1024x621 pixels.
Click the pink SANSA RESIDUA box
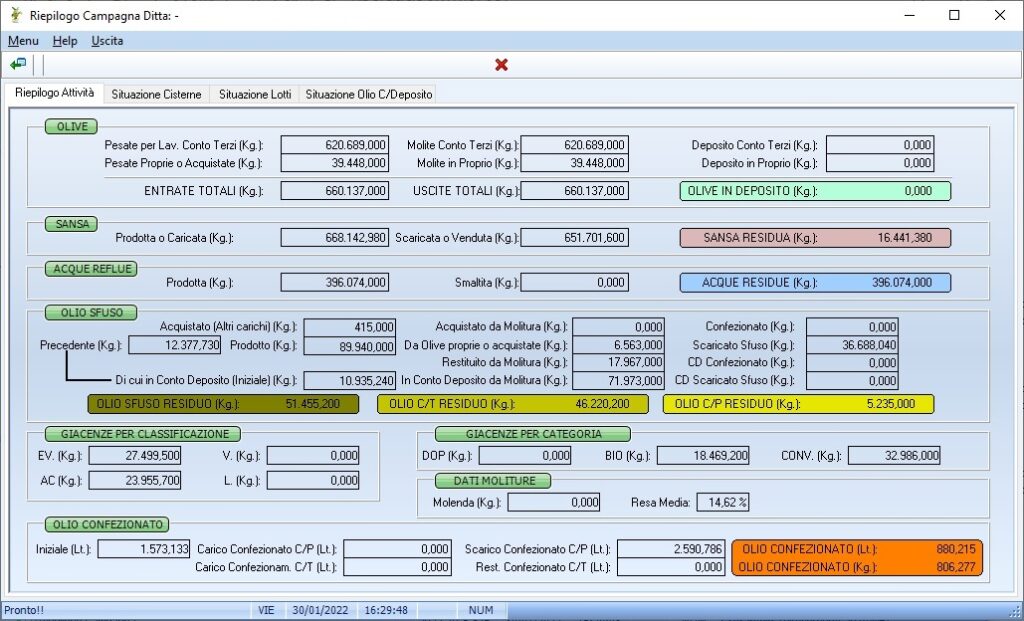coord(815,238)
